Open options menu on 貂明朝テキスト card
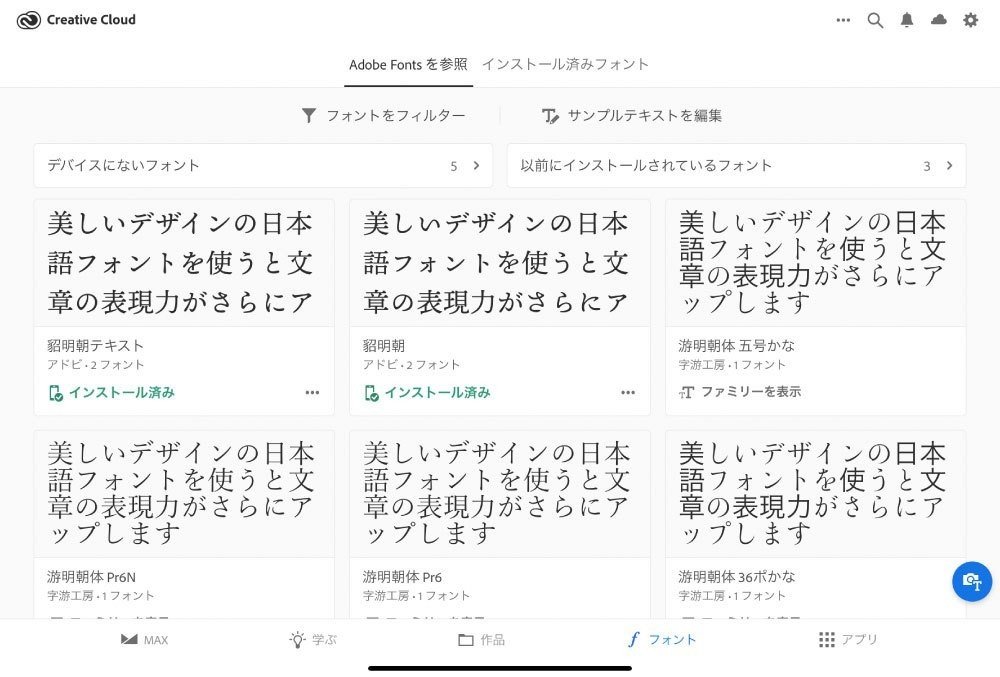 click(313, 392)
